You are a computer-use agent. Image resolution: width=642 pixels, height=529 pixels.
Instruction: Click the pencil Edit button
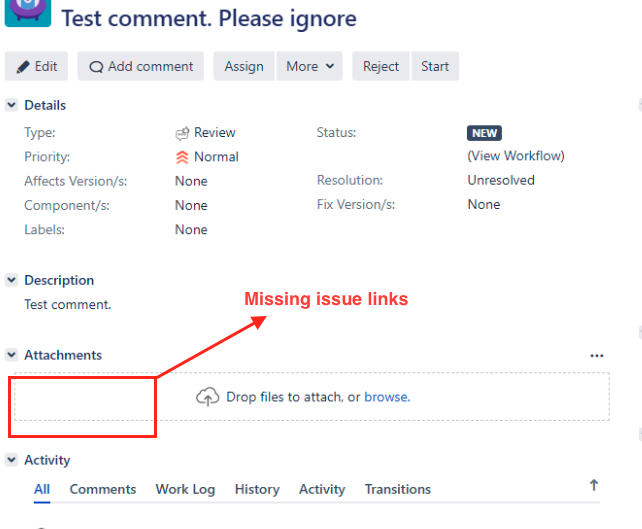pyautogui.click(x=36, y=66)
